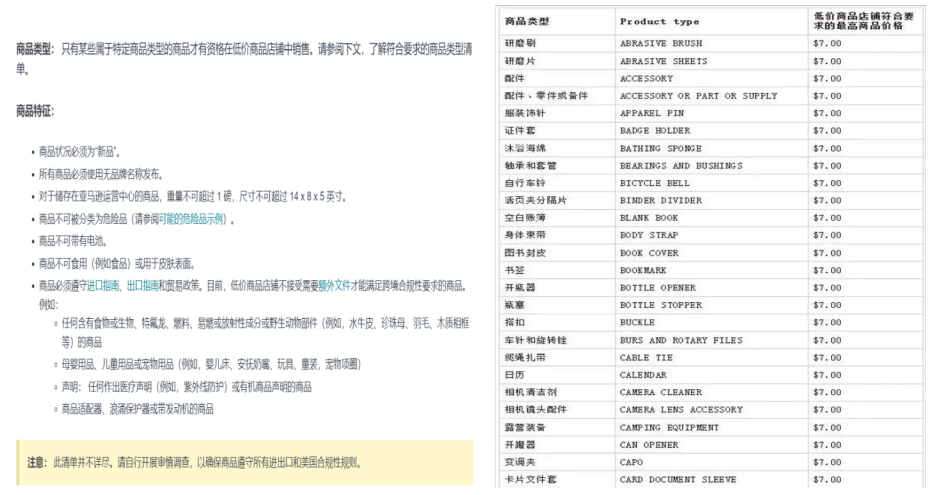Select the BOTTLE STOPPER cell
Screen dimensions: 929x495
point(712,305)
